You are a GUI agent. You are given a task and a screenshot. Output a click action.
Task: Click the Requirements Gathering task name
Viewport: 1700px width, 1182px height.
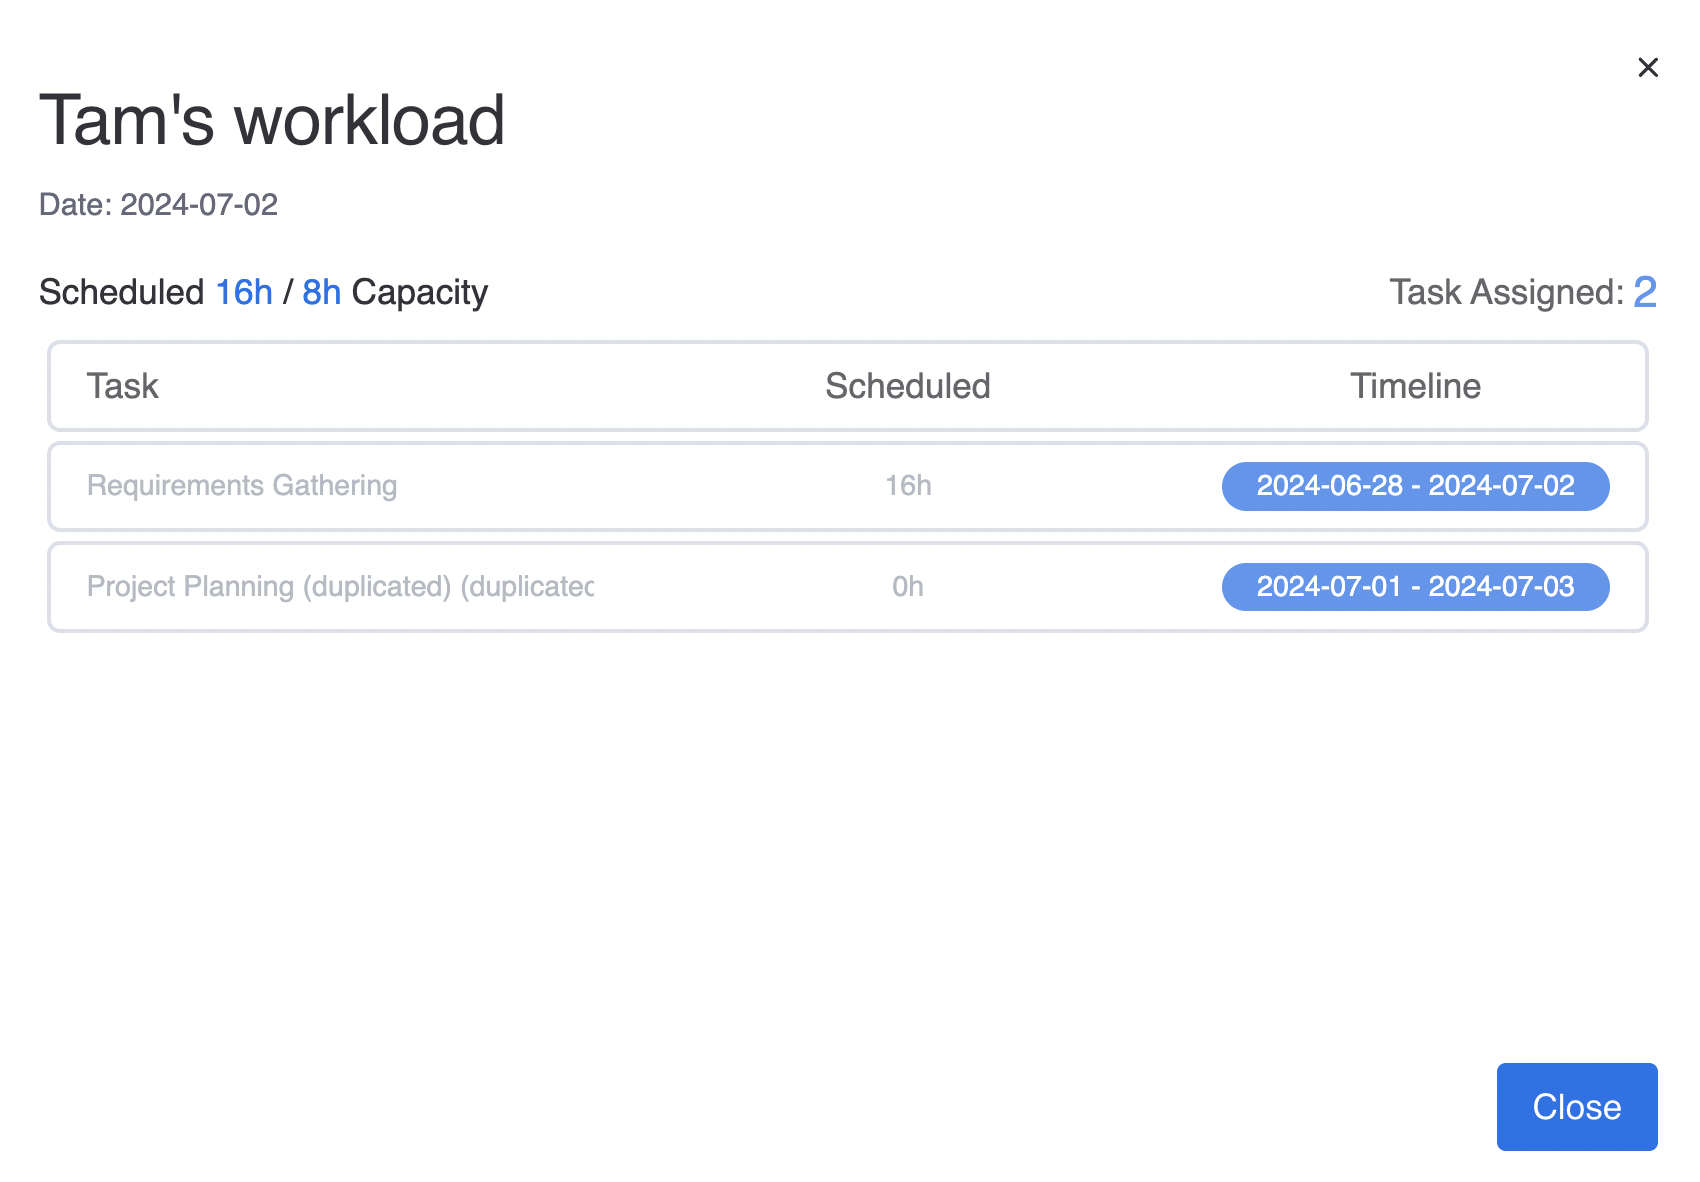(241, 486)
